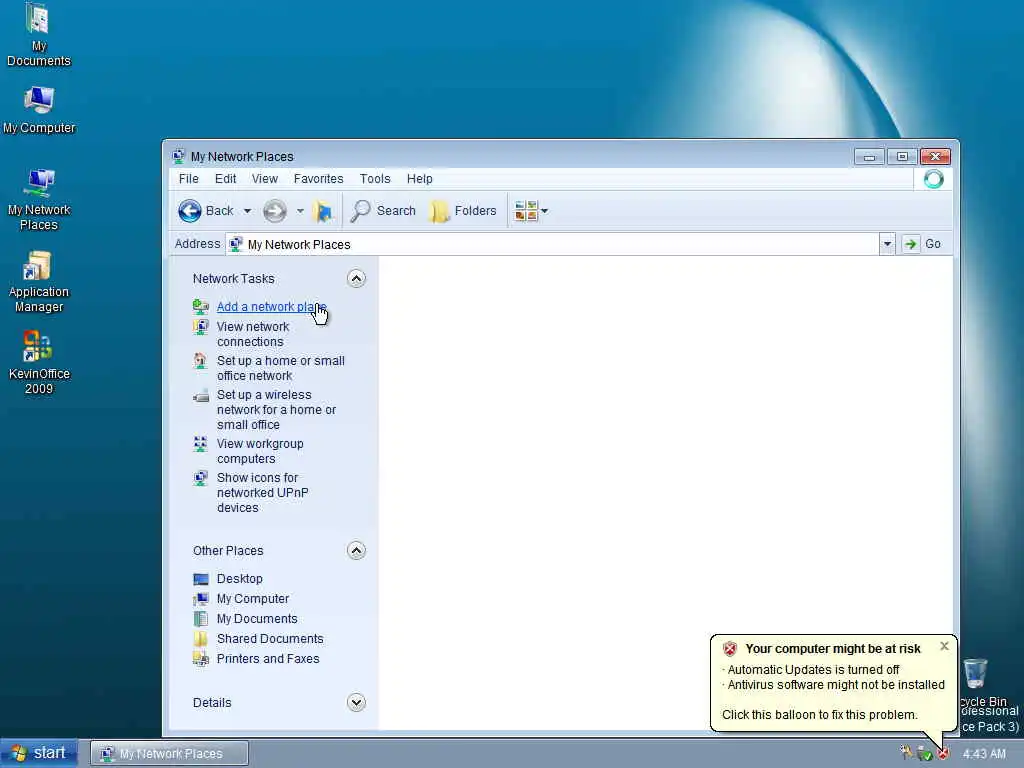Click Set up a wireless network link
The image size is (1024, 768).
pos(276,409)
